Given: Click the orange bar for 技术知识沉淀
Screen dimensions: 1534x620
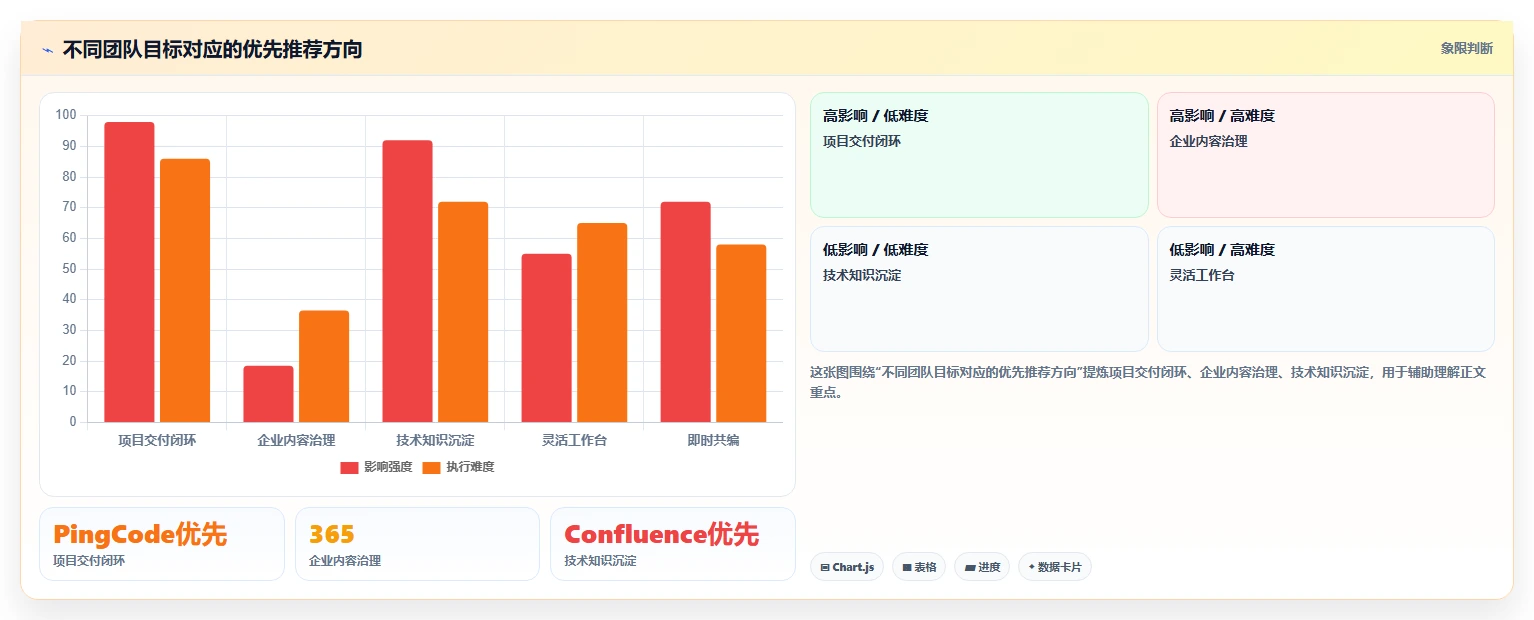Looking at the screenshot, I should [463, 312].
